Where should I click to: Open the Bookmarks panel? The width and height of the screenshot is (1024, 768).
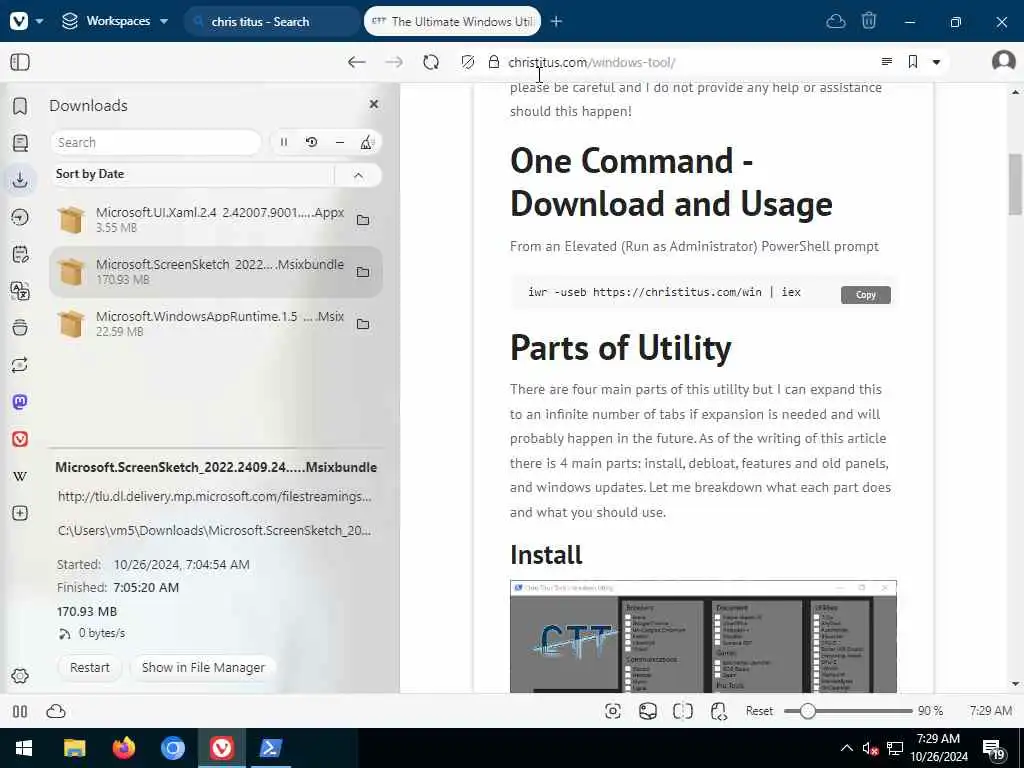pyautogui.click(x=20, y=106)
